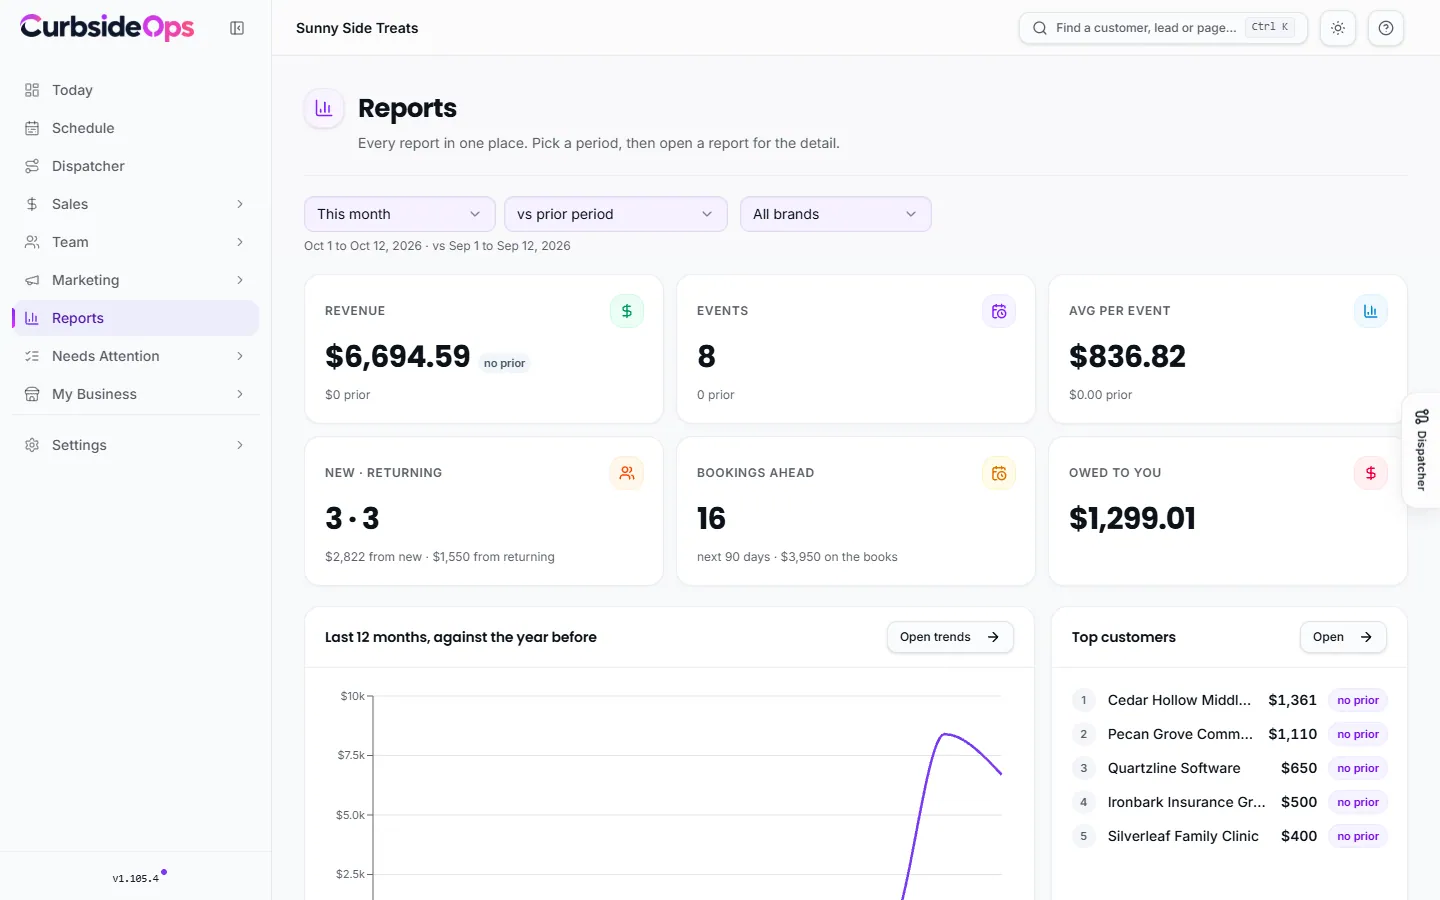
Task: Click the CurbsideOps logo
Action: coord(107,27)
